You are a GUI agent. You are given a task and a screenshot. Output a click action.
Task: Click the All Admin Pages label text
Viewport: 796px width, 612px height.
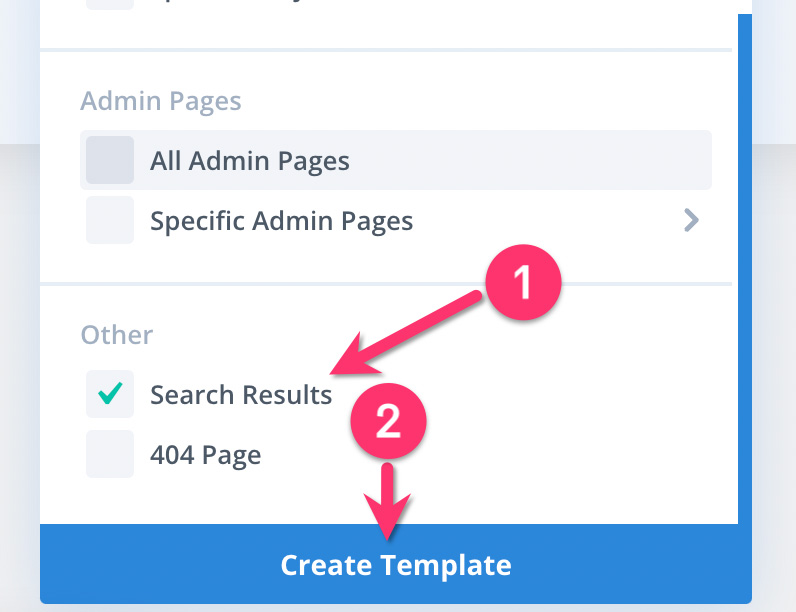(x=250, y=161)
